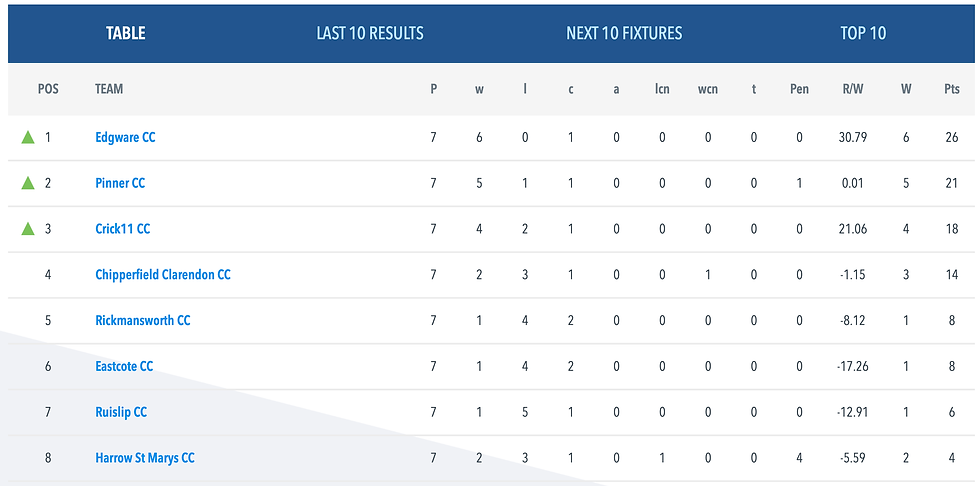Viewport: 980px width, 486px height.
Task: Open the NEXT 10 FIXTURES tab
Action: click(x=624, y=33)
